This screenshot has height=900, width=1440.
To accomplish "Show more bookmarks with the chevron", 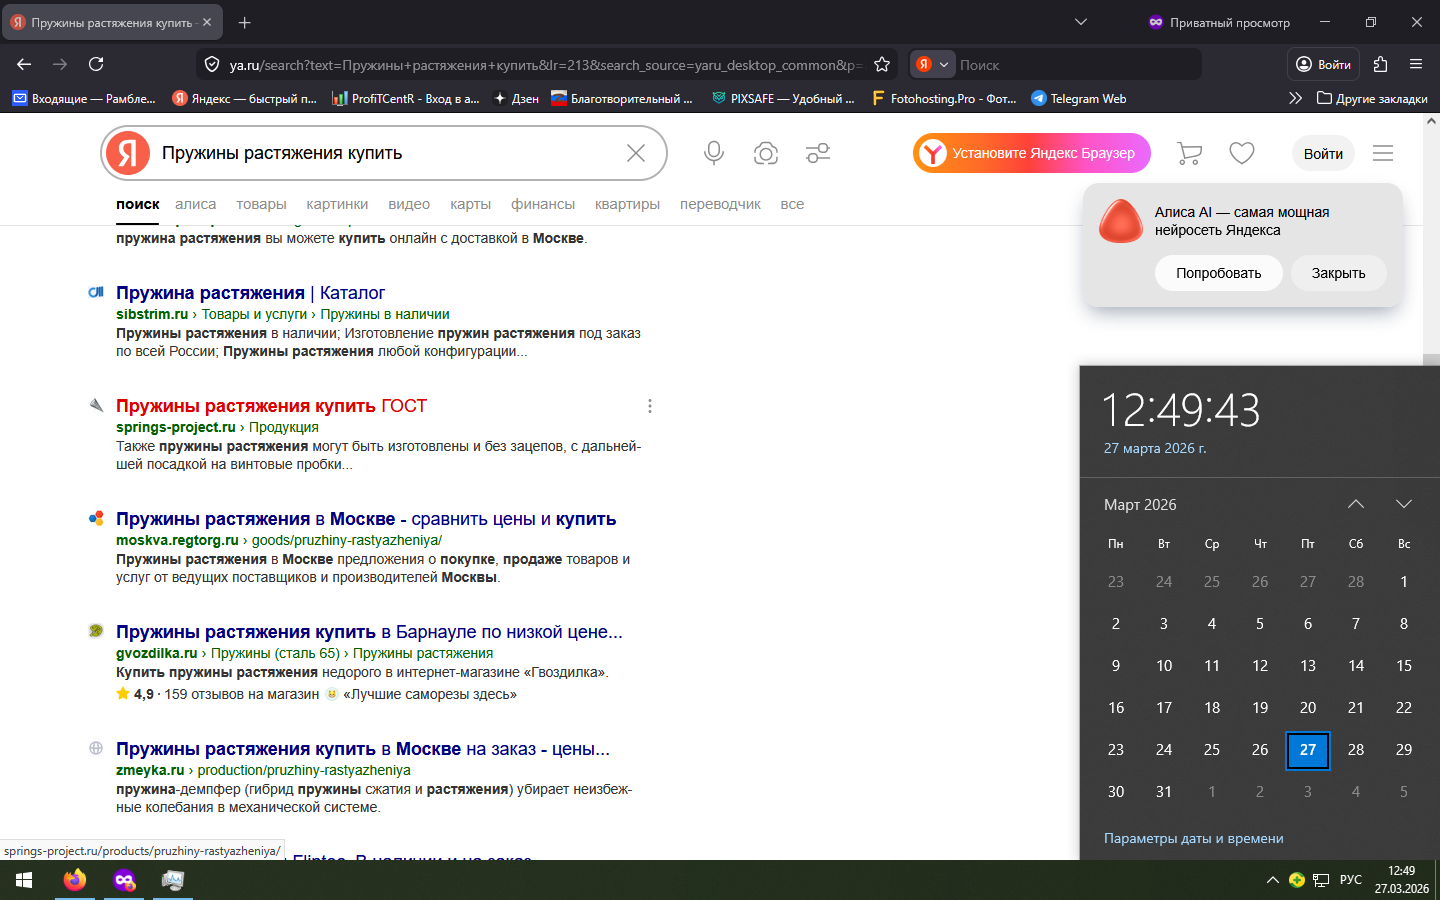I will (x=1295, y=98).
